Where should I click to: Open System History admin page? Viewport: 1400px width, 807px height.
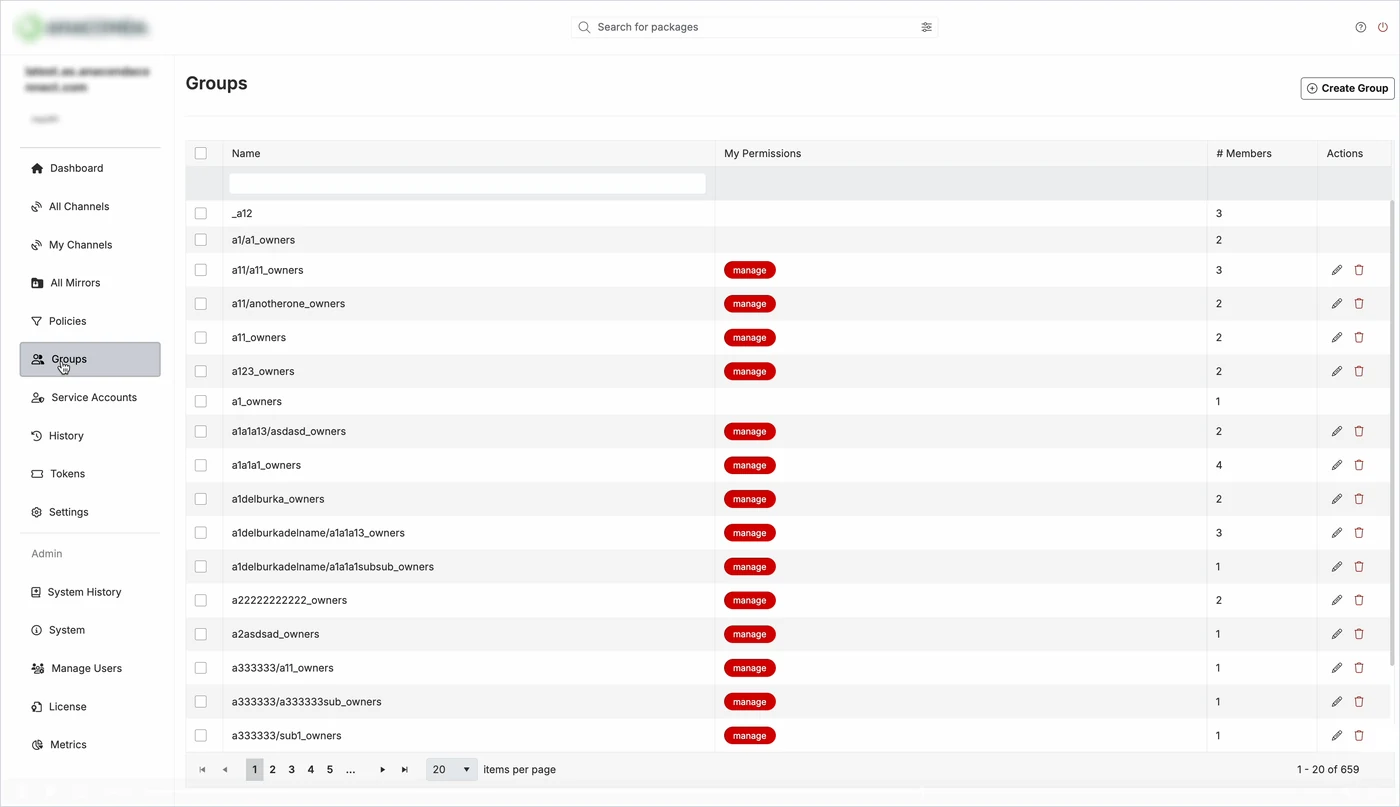90,592
